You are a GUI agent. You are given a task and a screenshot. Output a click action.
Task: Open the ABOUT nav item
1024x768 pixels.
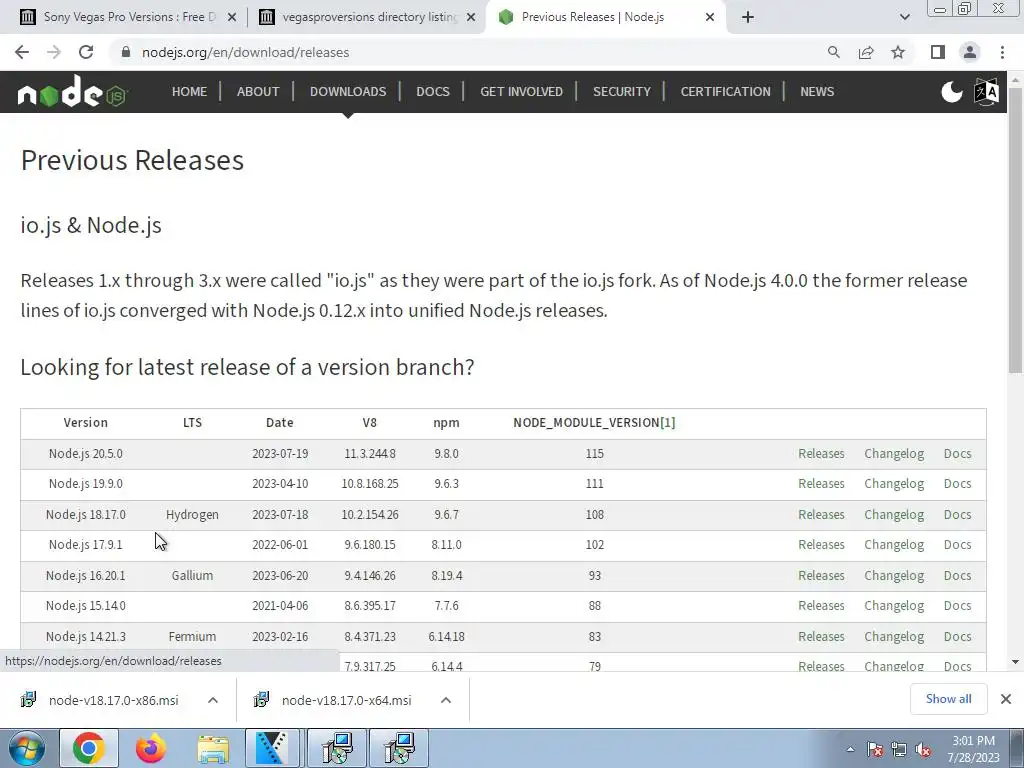click(x=258, y=91)
